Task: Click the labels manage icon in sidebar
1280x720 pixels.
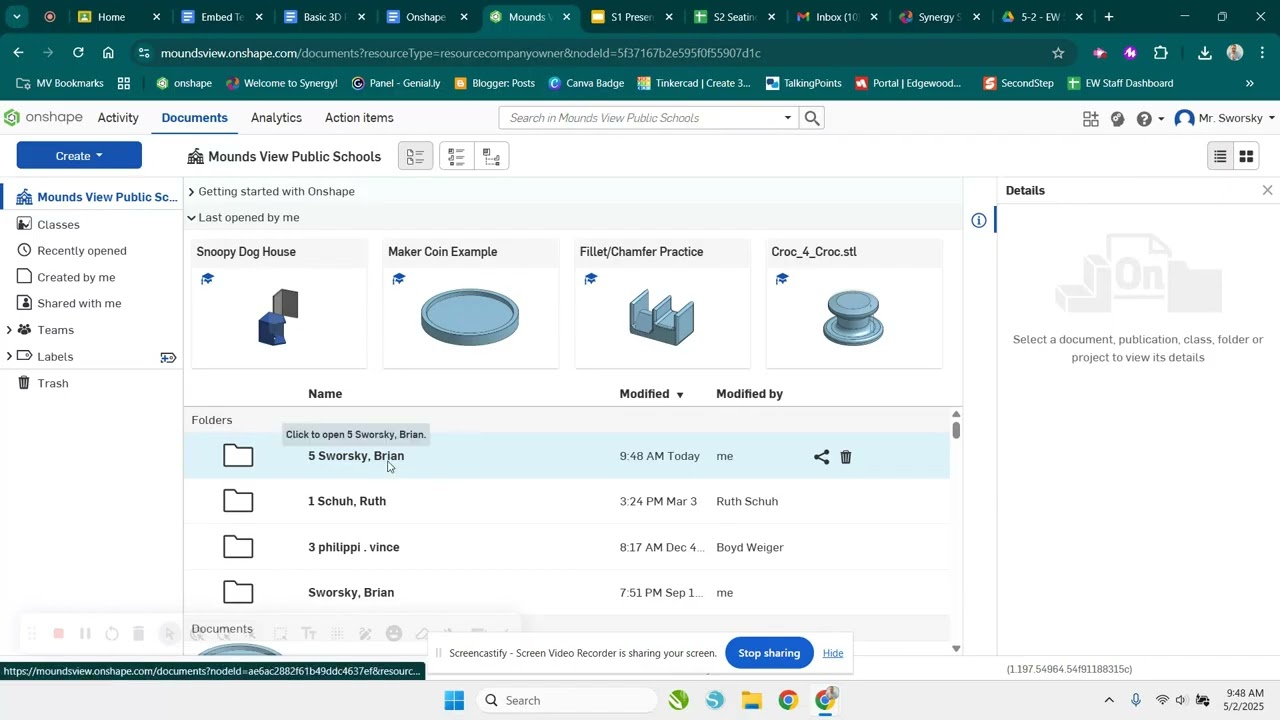Action: tap(168, 357)
